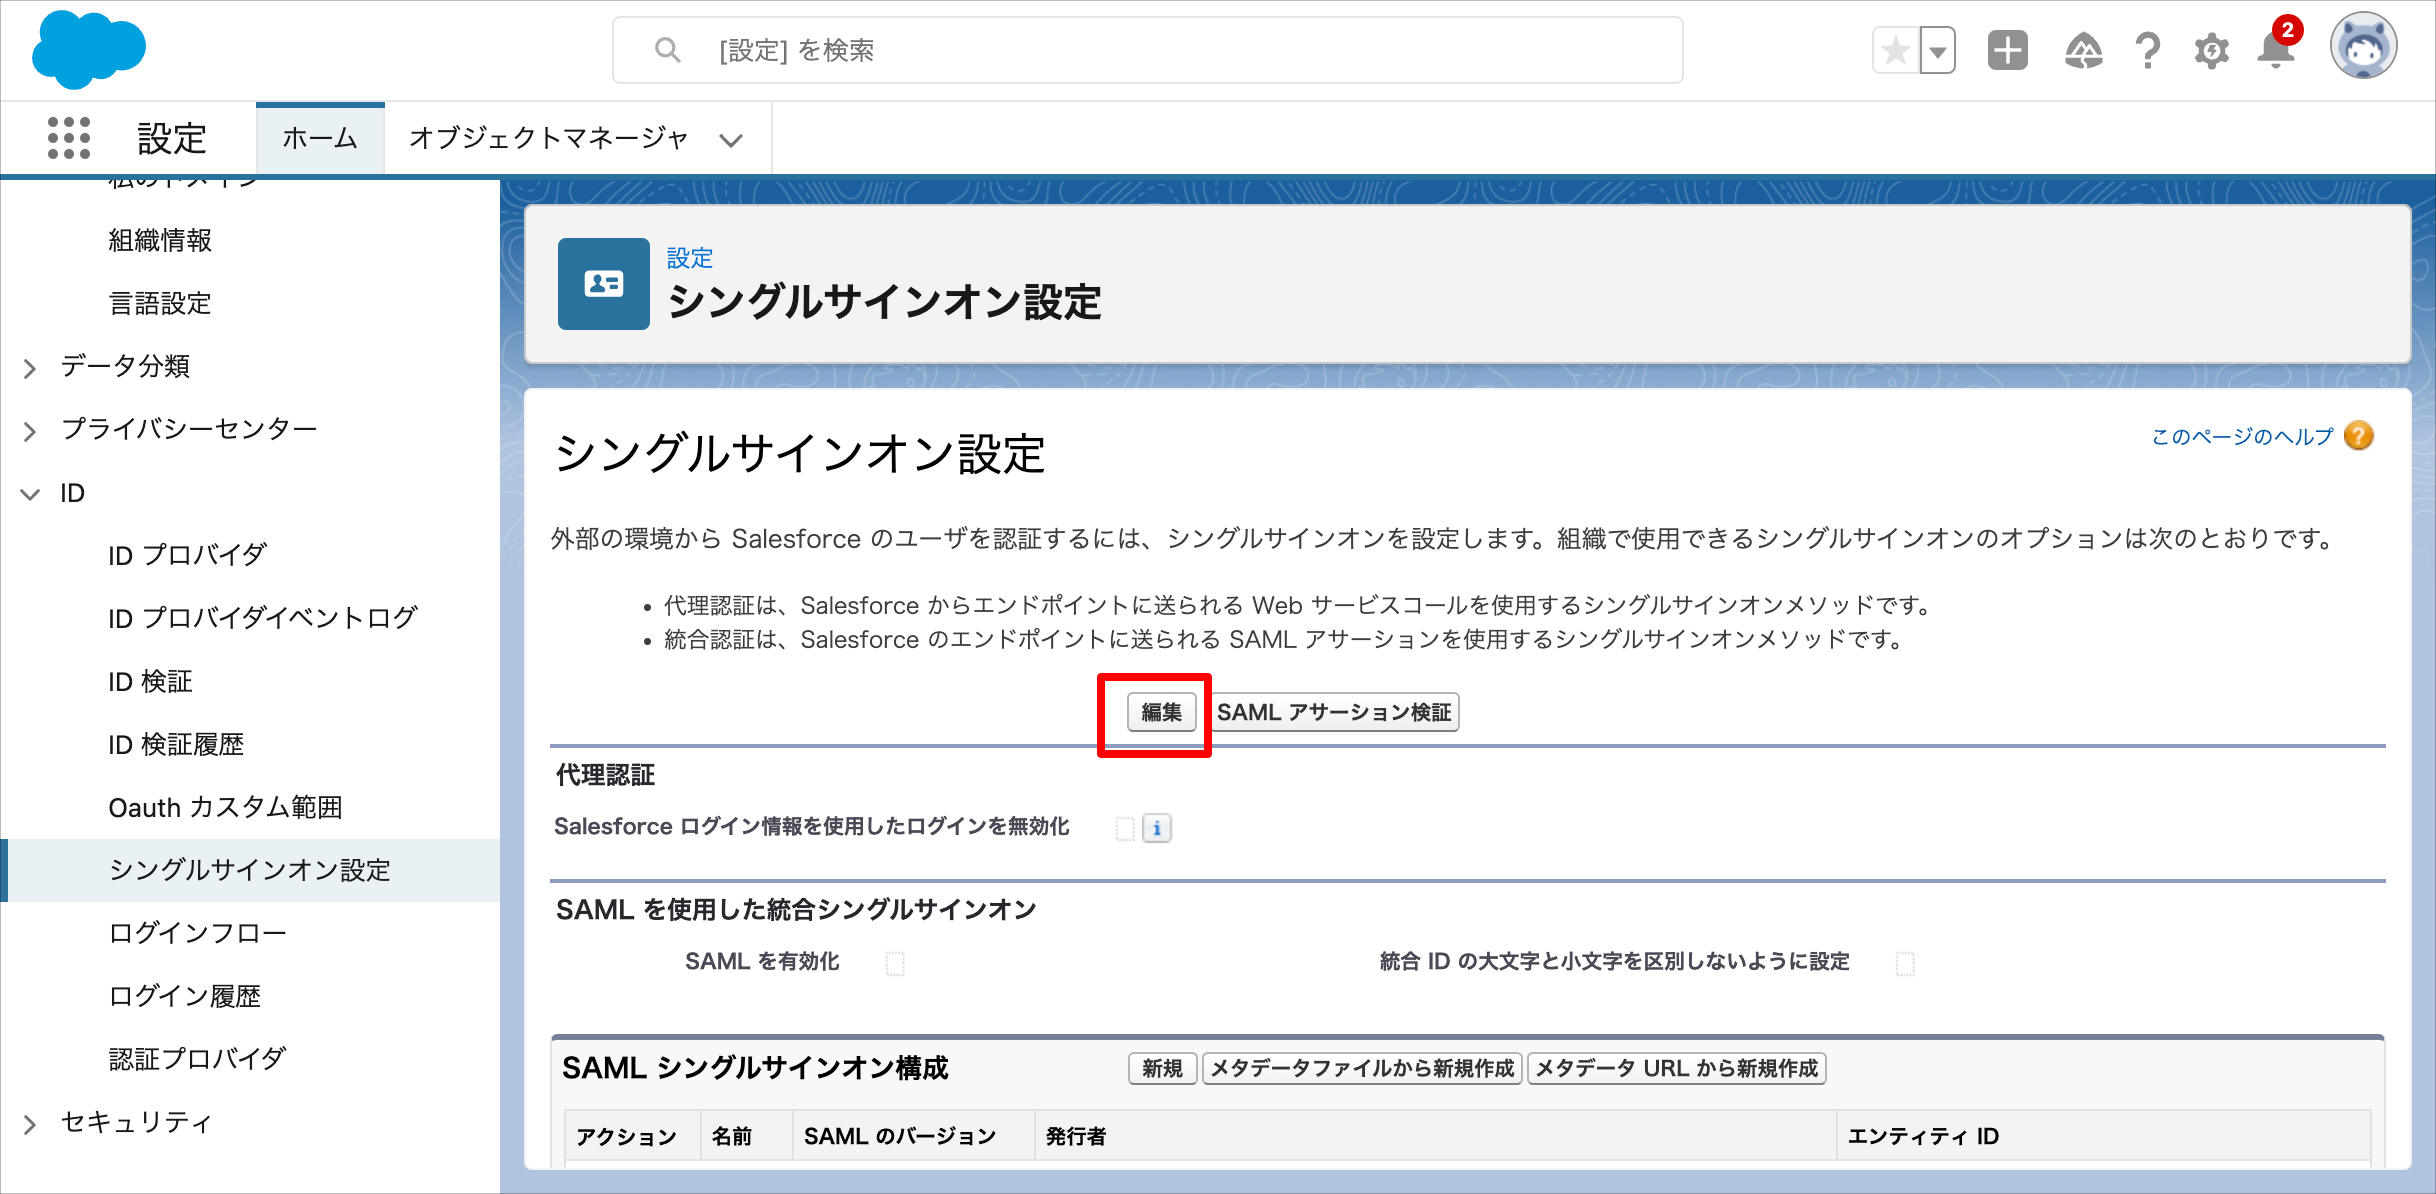Click the 編集 button
The image size is (2436, 1194).
1161,712
